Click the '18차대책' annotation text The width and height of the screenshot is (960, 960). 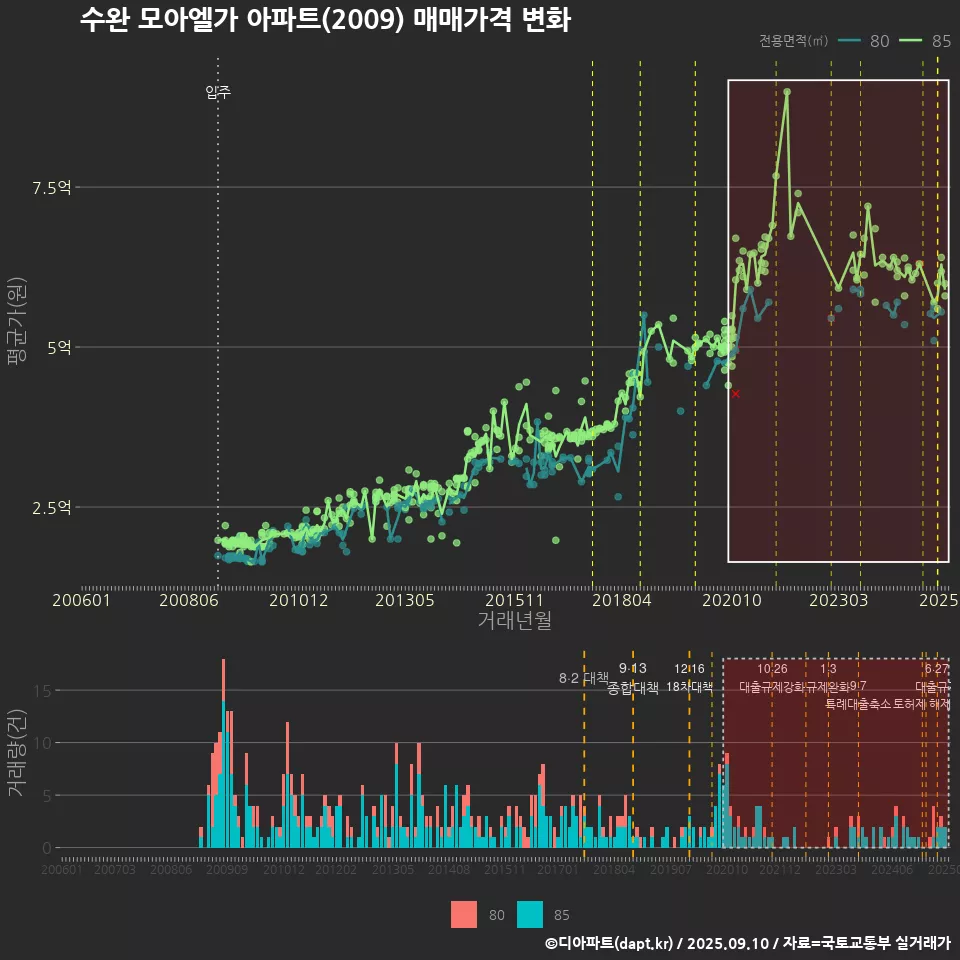click(689, 687)
